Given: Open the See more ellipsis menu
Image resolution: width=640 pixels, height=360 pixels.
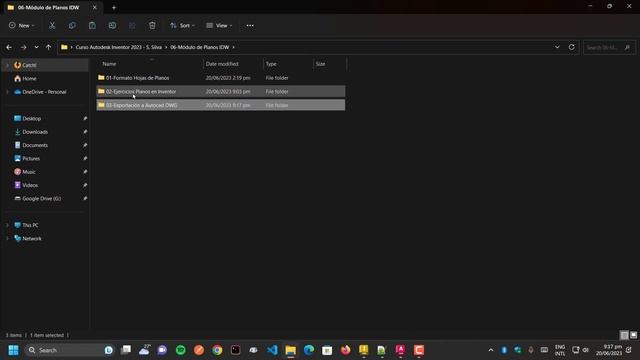Looking at the screenshot, I should 250,25.
